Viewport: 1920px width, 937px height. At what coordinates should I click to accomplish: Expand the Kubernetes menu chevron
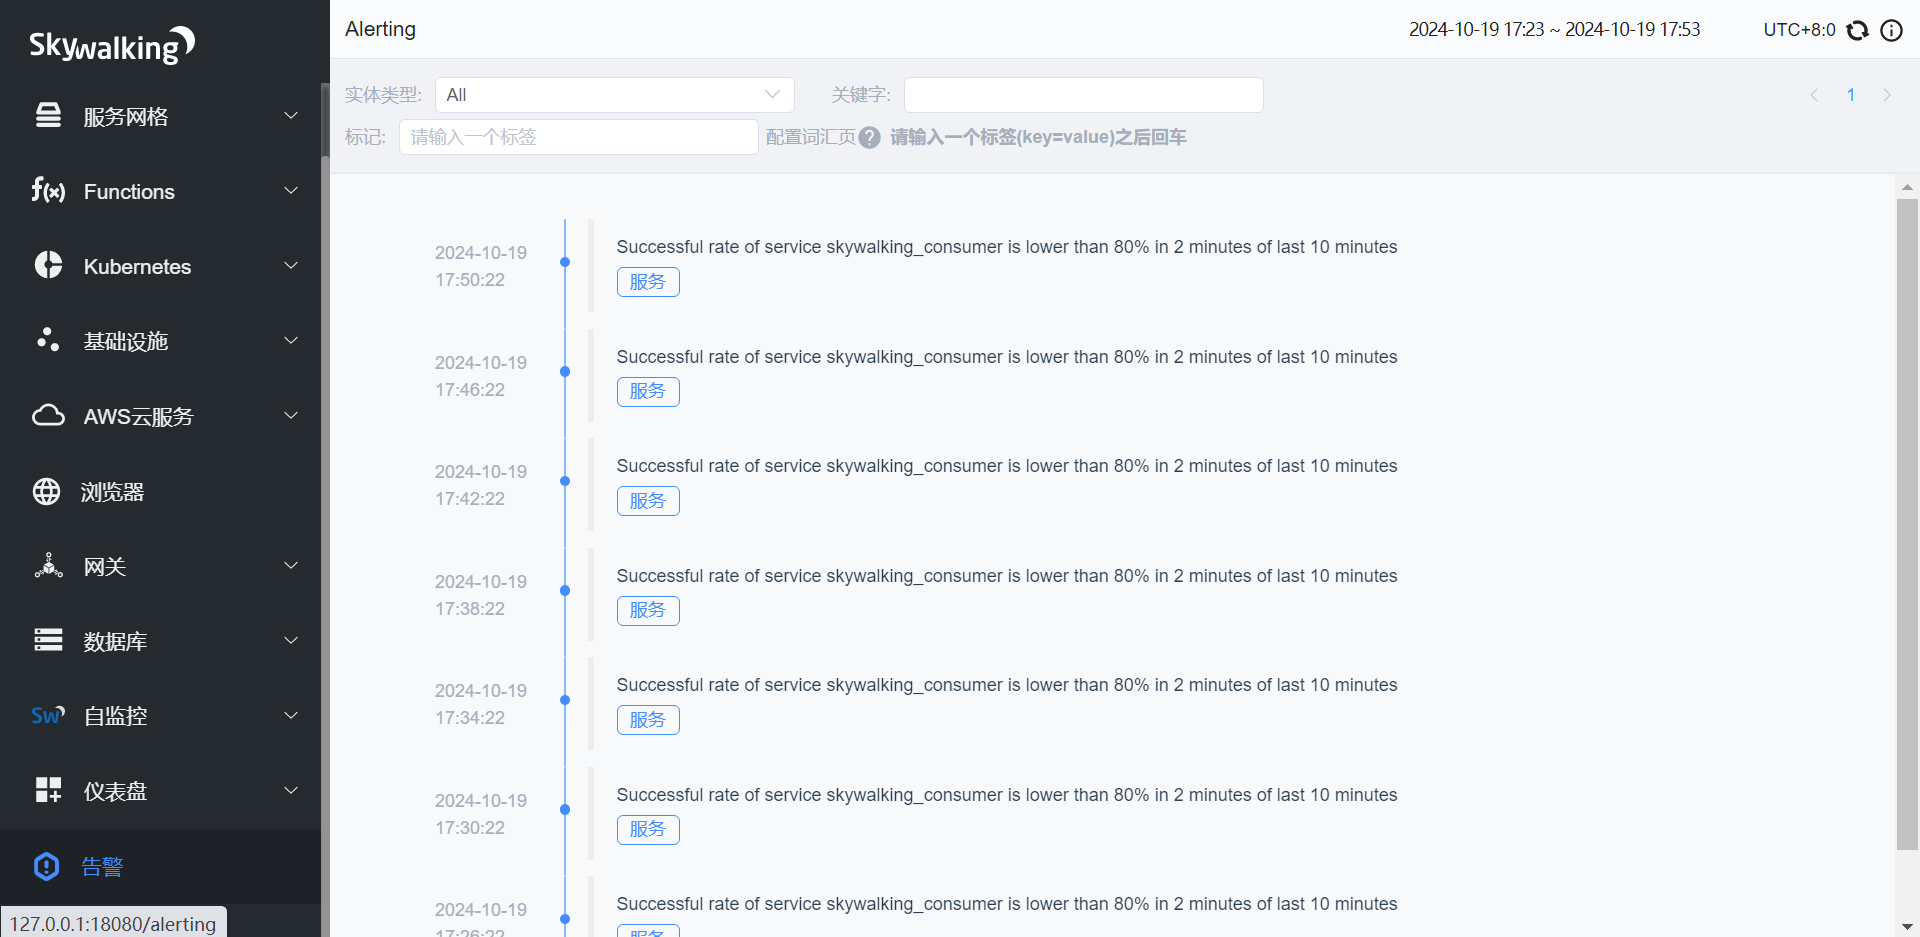tap(291, 265)
